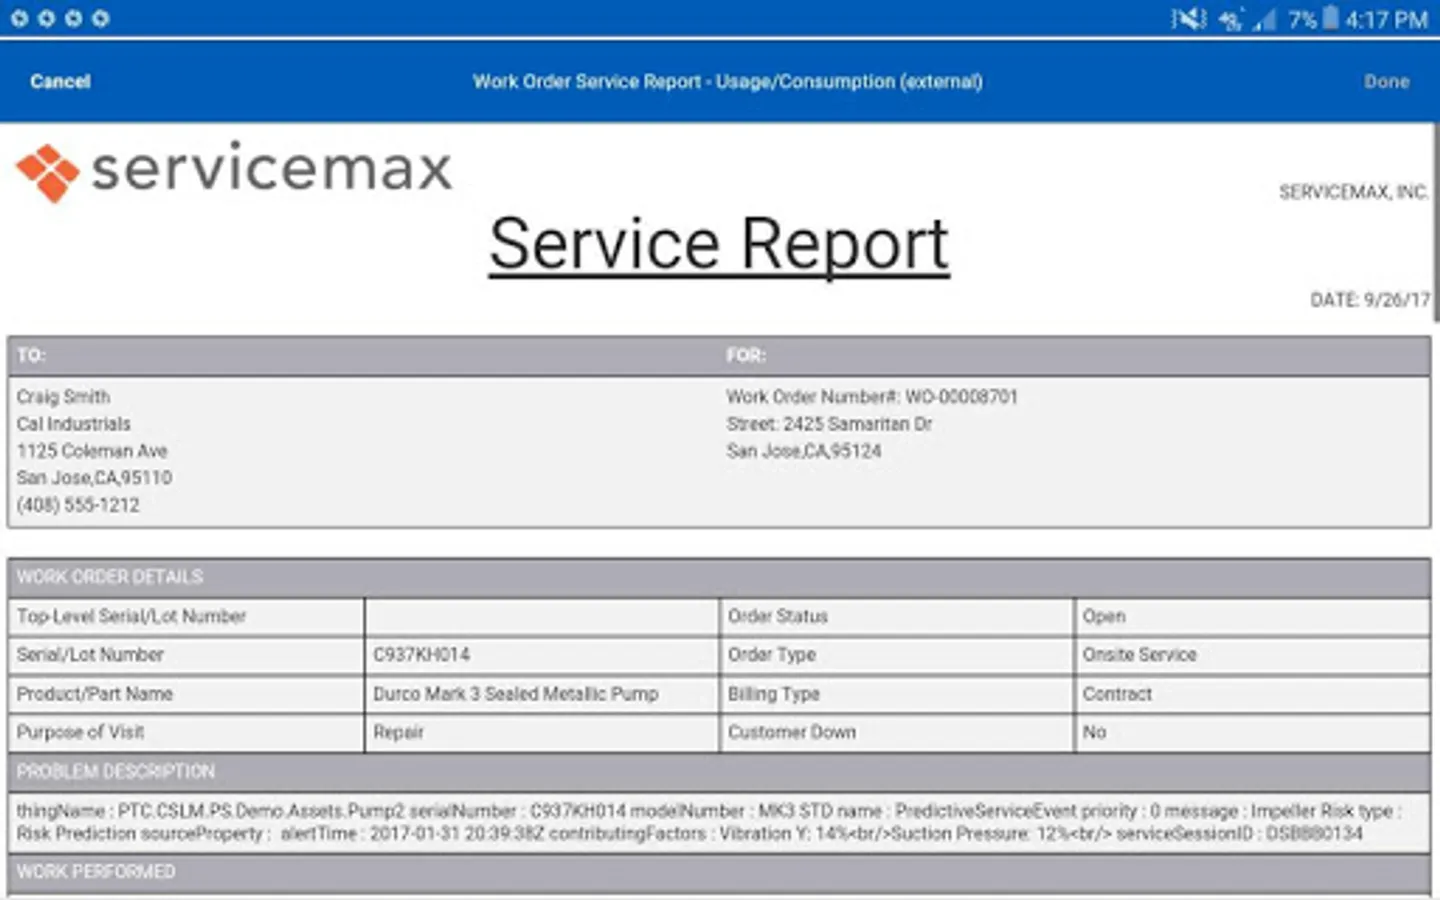The width and height of the screenshot is (1440, 900).
Task: Select Serial/Lot Number label cell
Action: (186, 655)
